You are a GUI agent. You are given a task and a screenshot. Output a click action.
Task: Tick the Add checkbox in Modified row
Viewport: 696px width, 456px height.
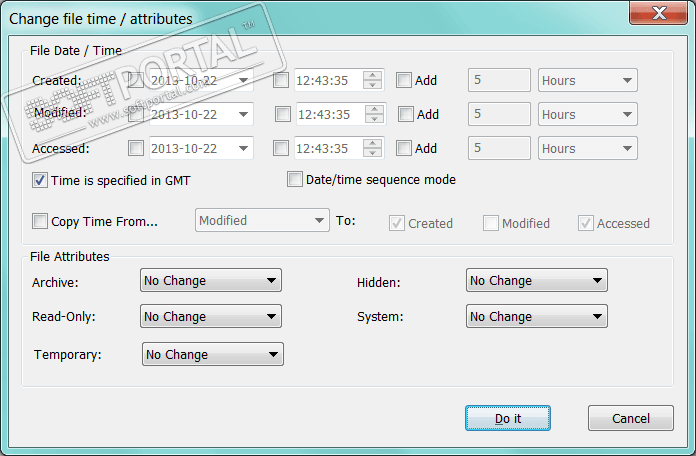pyautogui.click(x=405, y=114)
